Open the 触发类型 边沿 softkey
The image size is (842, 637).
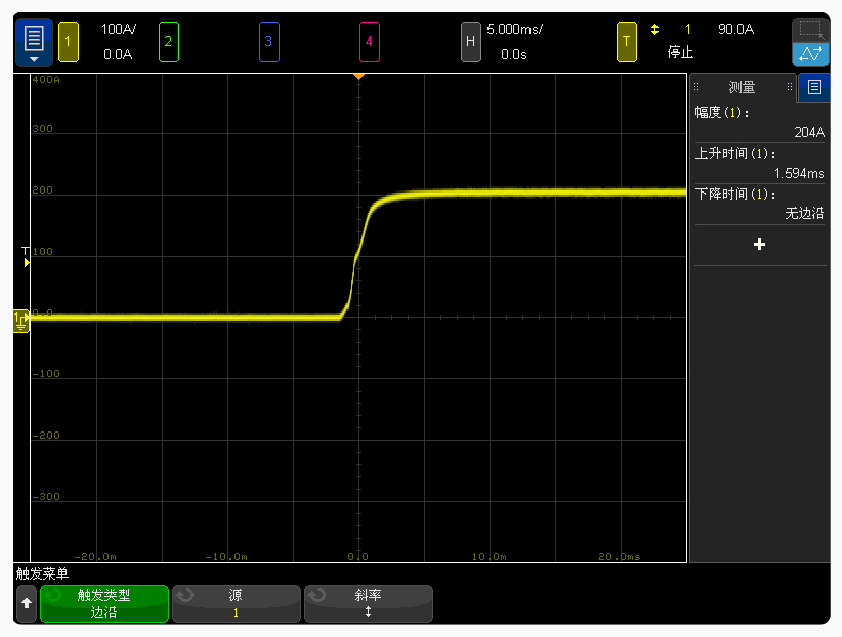coord(104,603)
